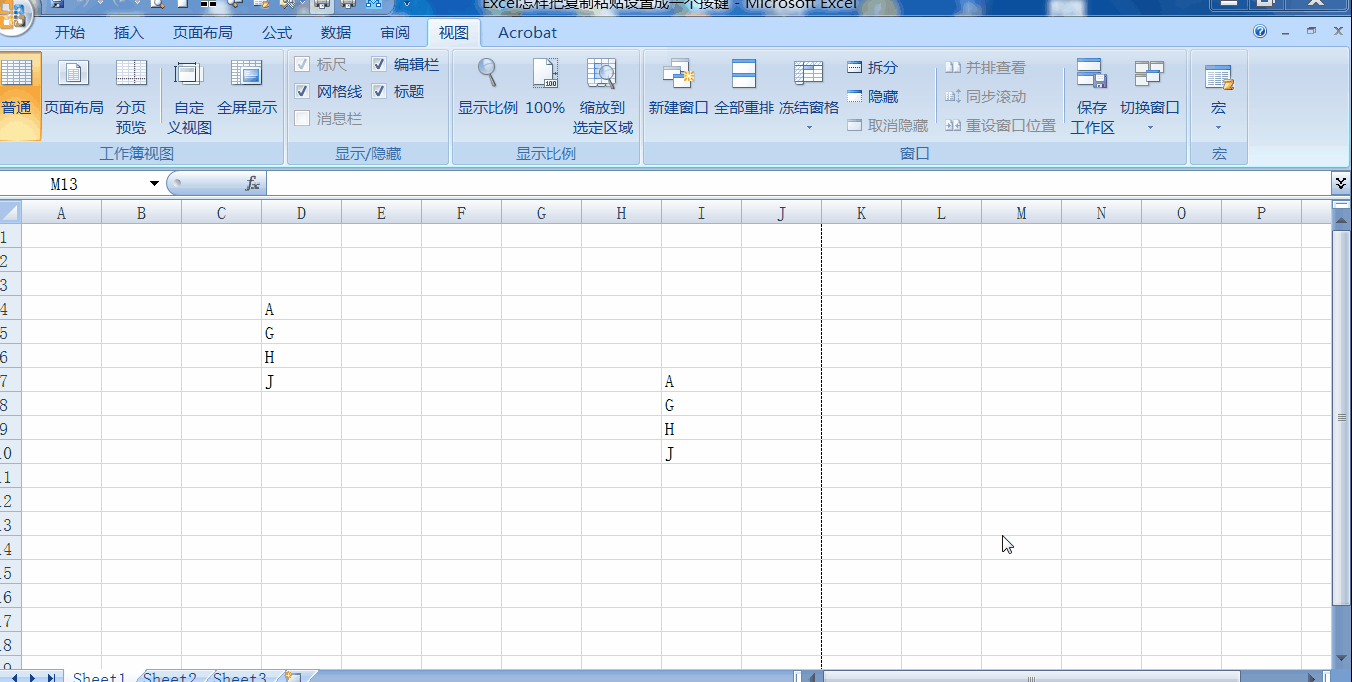This screenshot has width=1352, height=682.
Task: Open the Name Box dropdown arrow
Action: coord(154,183)
